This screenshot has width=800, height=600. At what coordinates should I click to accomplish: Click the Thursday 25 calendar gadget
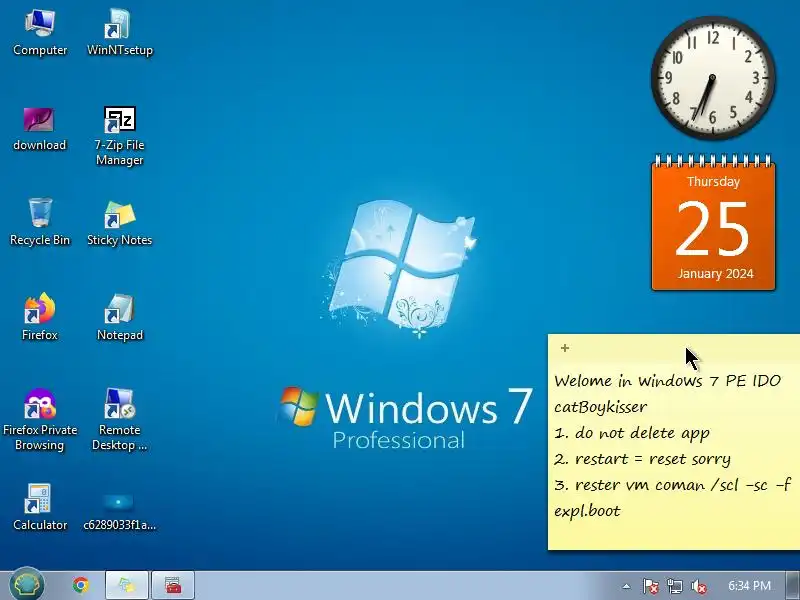tap(713, 223)
